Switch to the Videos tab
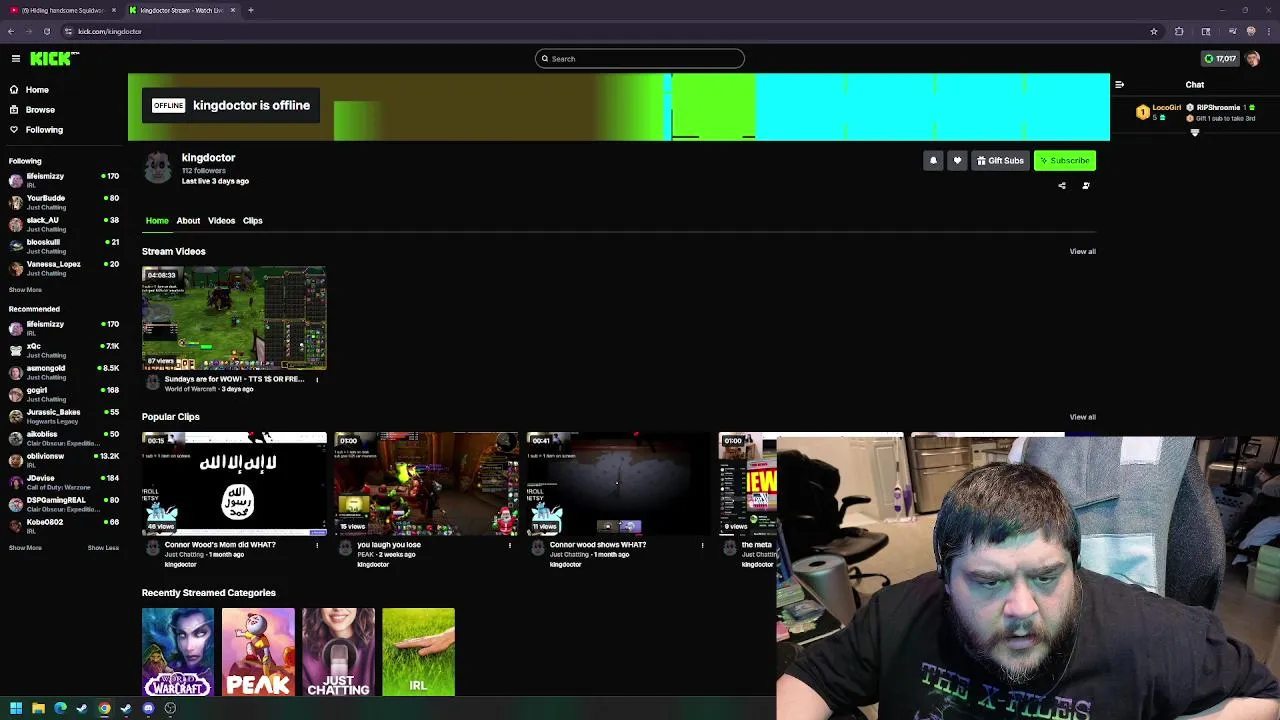Viewport: 1280px width, 720px height. (x=221, y=221)
